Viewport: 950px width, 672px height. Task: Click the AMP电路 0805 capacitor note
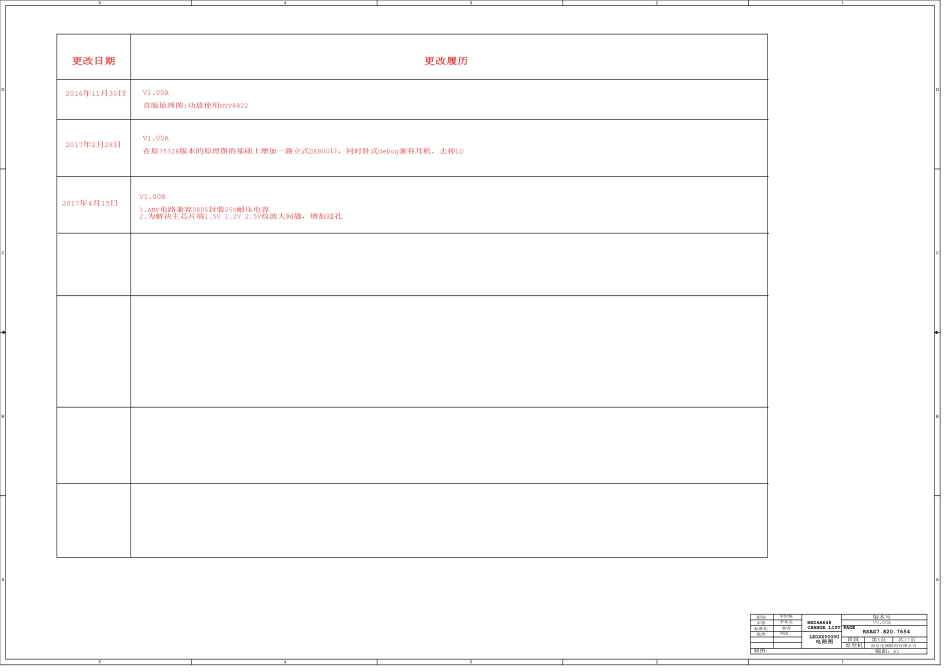tap(204, 209)
